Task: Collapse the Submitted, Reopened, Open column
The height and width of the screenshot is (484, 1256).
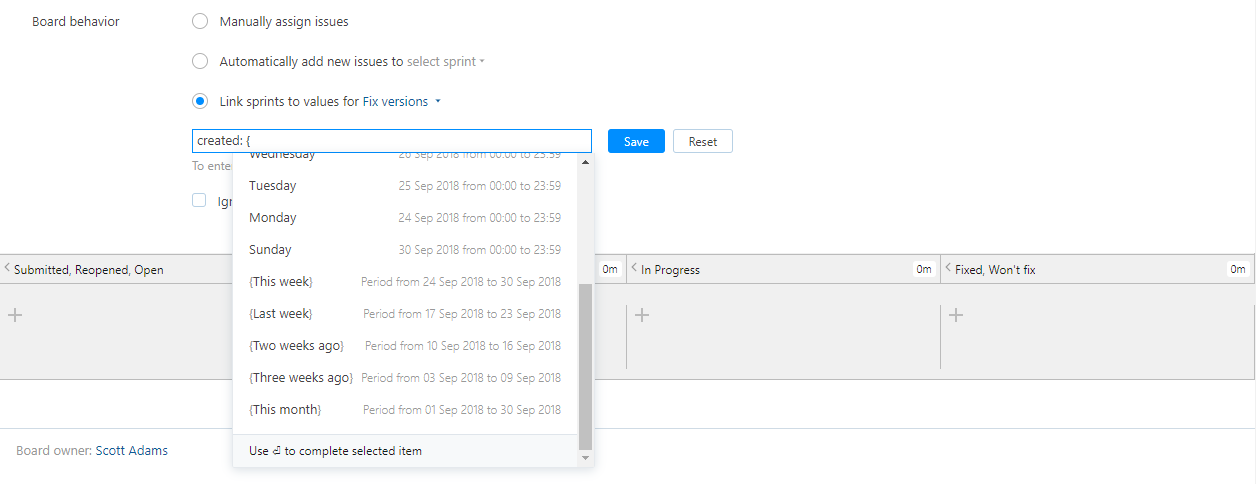Action: (7, 268)
